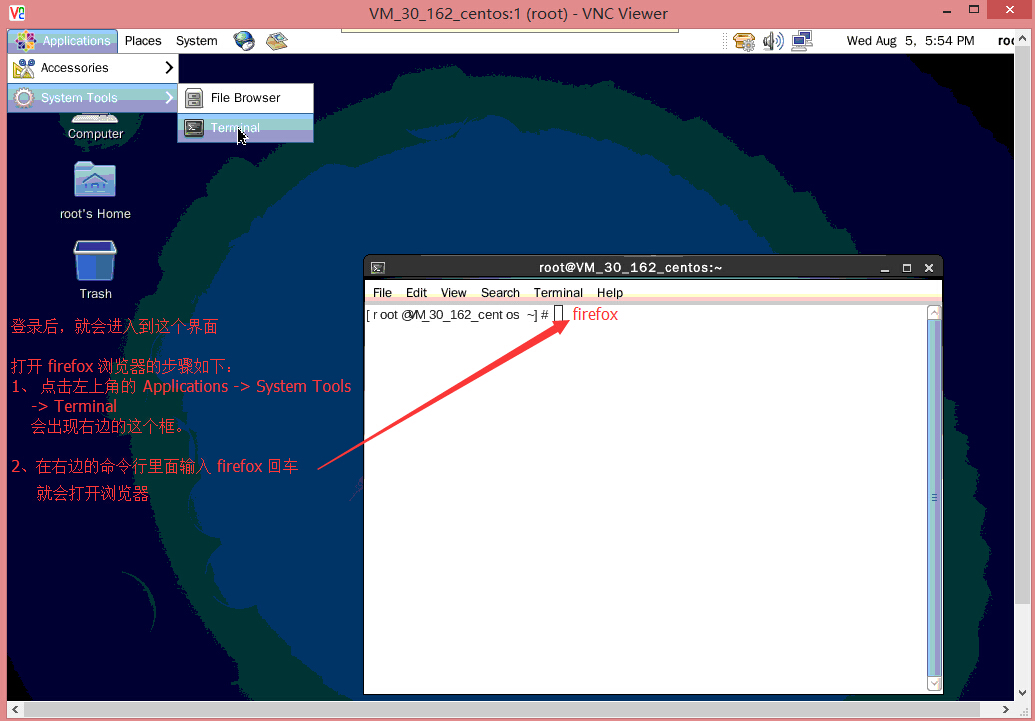The width and height of the screenshot is (1035, 721).
Task: Click the terminal vertical scrollbar
Action: click(x=934, y=497)
